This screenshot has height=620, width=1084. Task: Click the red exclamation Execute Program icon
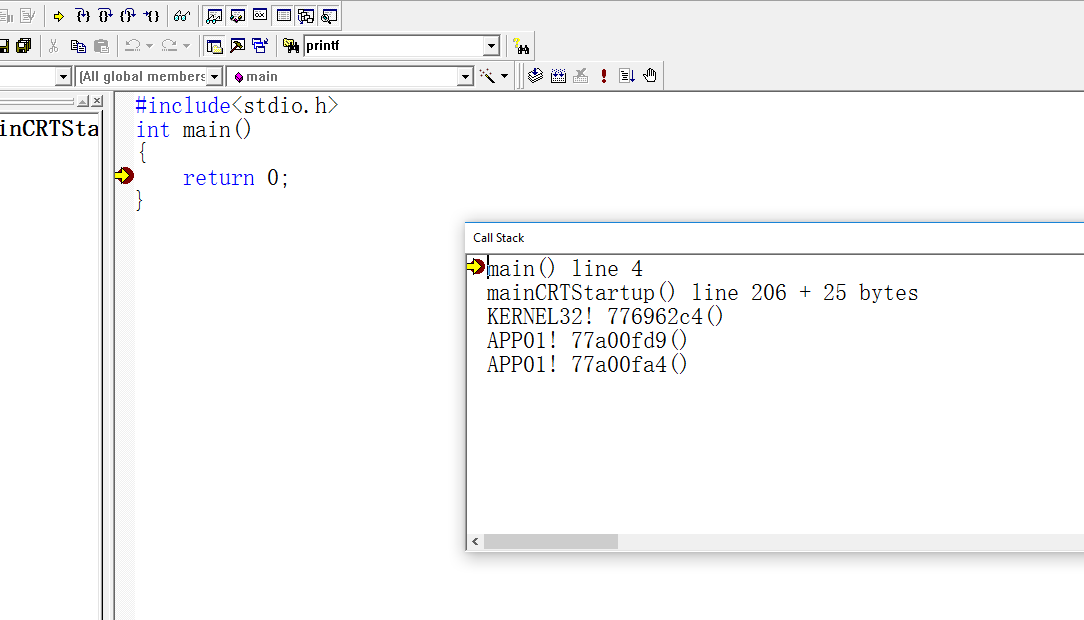[x=604, y=76]
